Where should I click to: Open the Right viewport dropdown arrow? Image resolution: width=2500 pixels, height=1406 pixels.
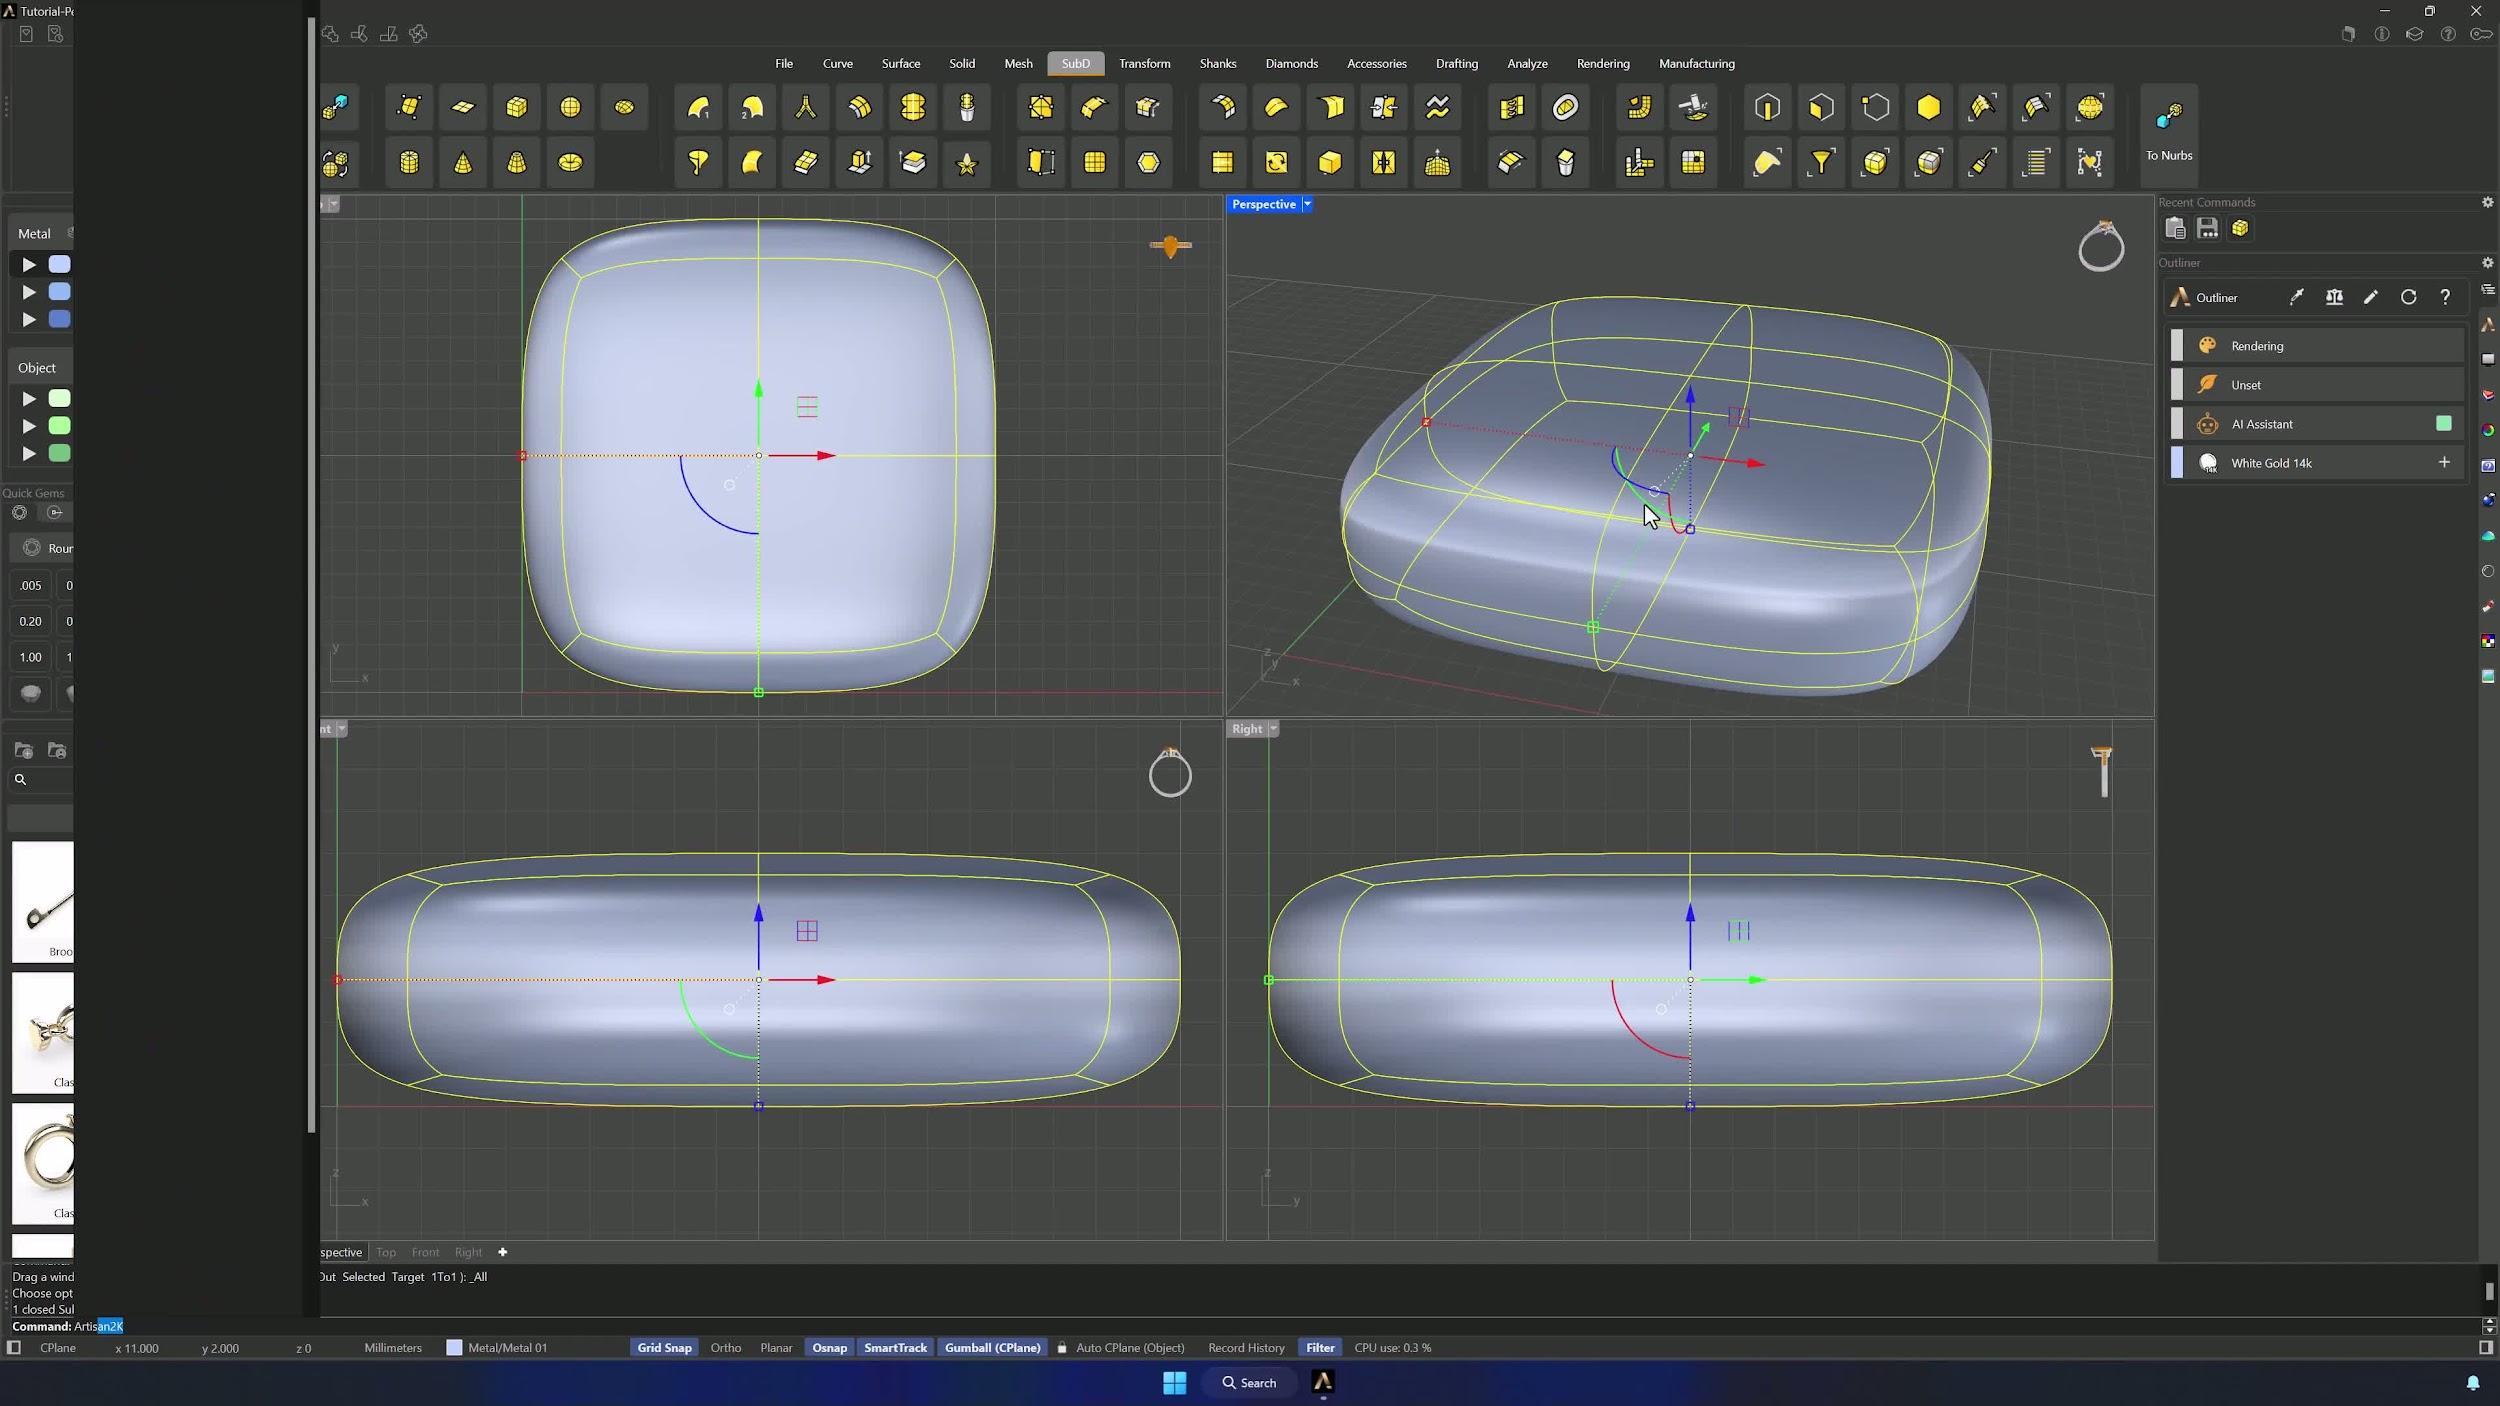coord(1273,729)
